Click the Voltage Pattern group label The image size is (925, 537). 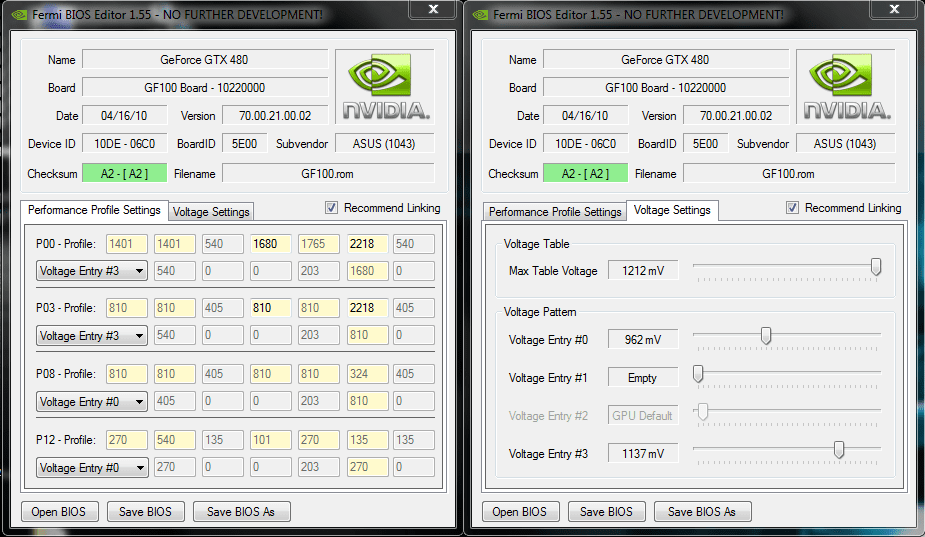pos(540,312)
